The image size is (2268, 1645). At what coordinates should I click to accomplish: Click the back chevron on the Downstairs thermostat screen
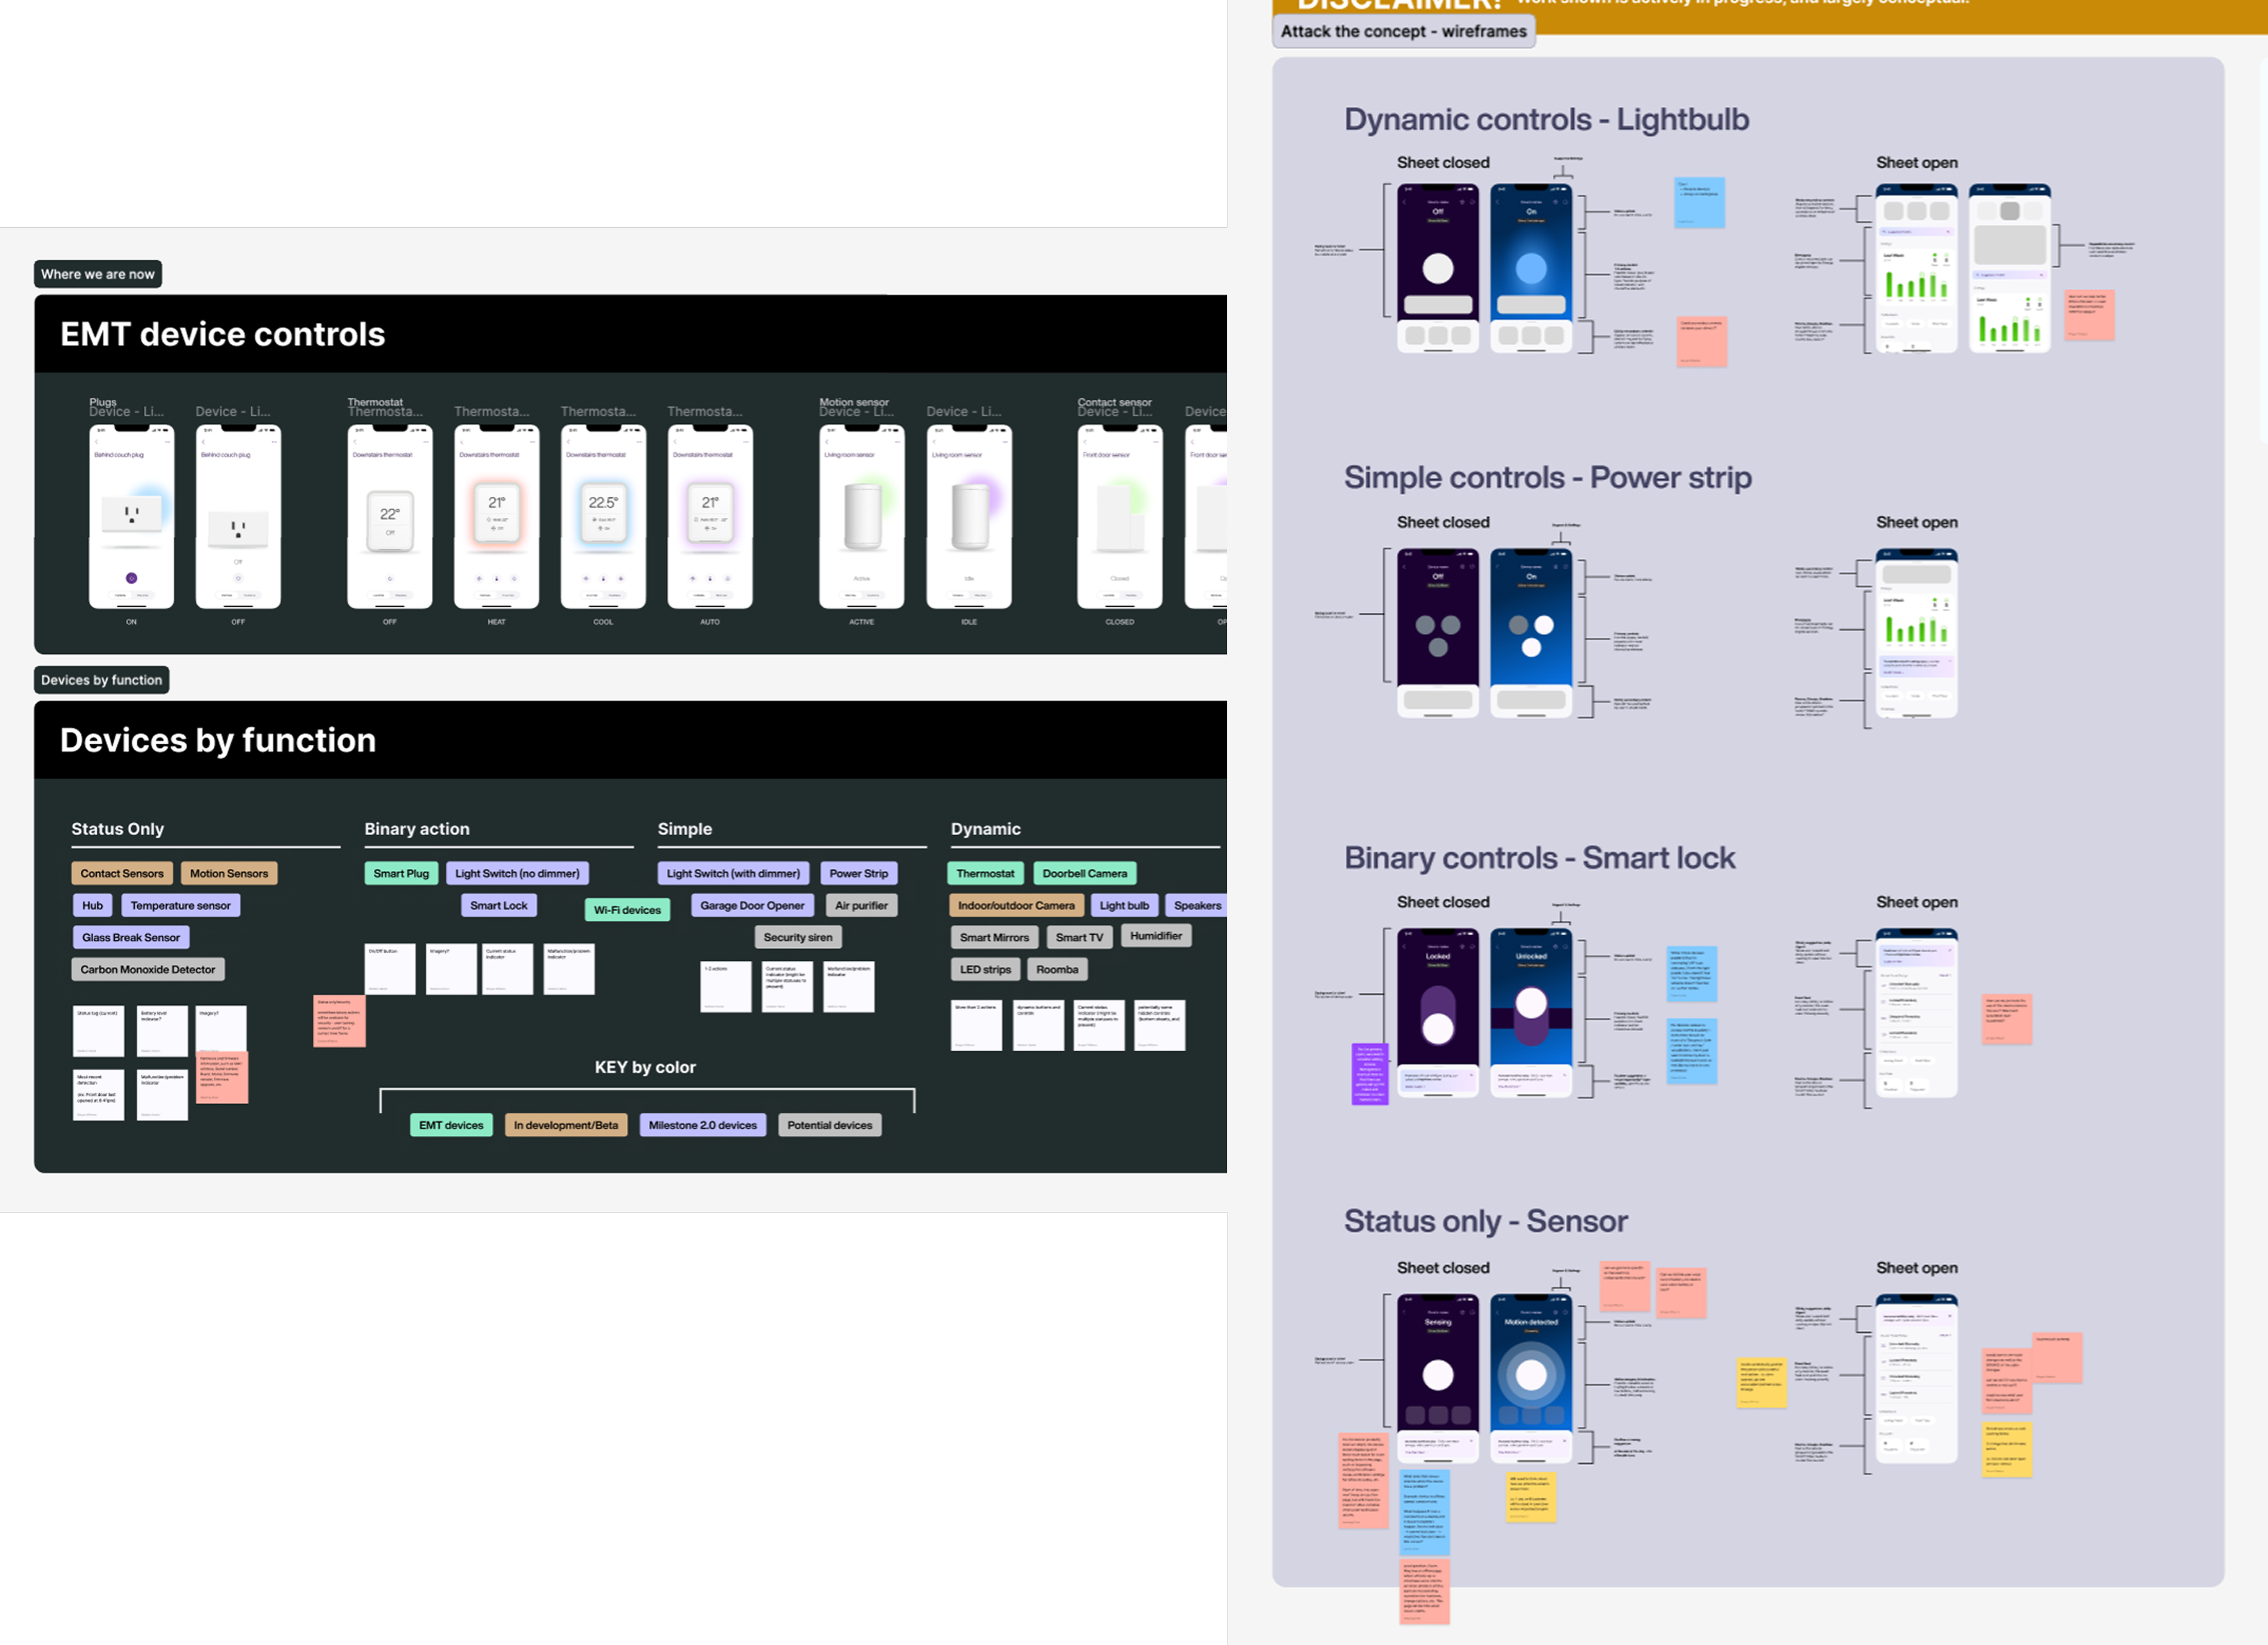pyautogui.click(x=355, y=442)
